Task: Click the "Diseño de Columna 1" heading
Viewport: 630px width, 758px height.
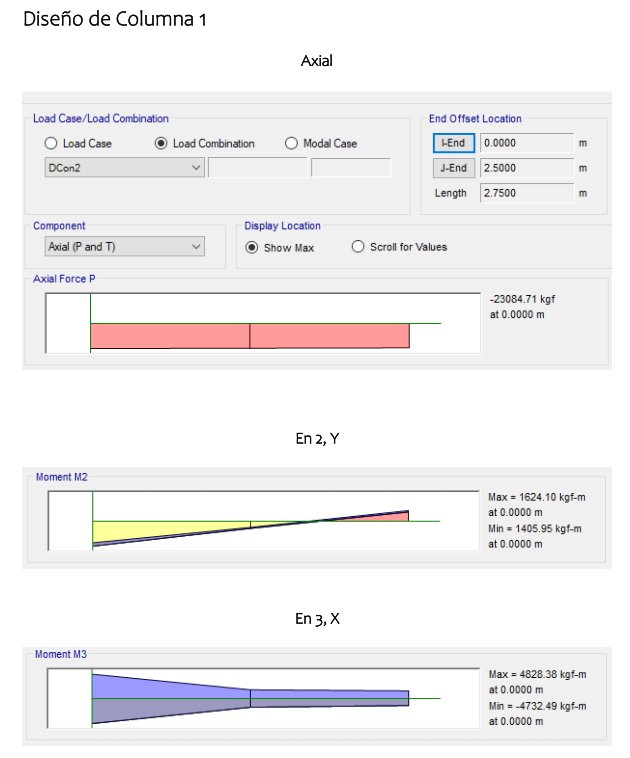Action: pyautogui.click(x=115, y=19)
